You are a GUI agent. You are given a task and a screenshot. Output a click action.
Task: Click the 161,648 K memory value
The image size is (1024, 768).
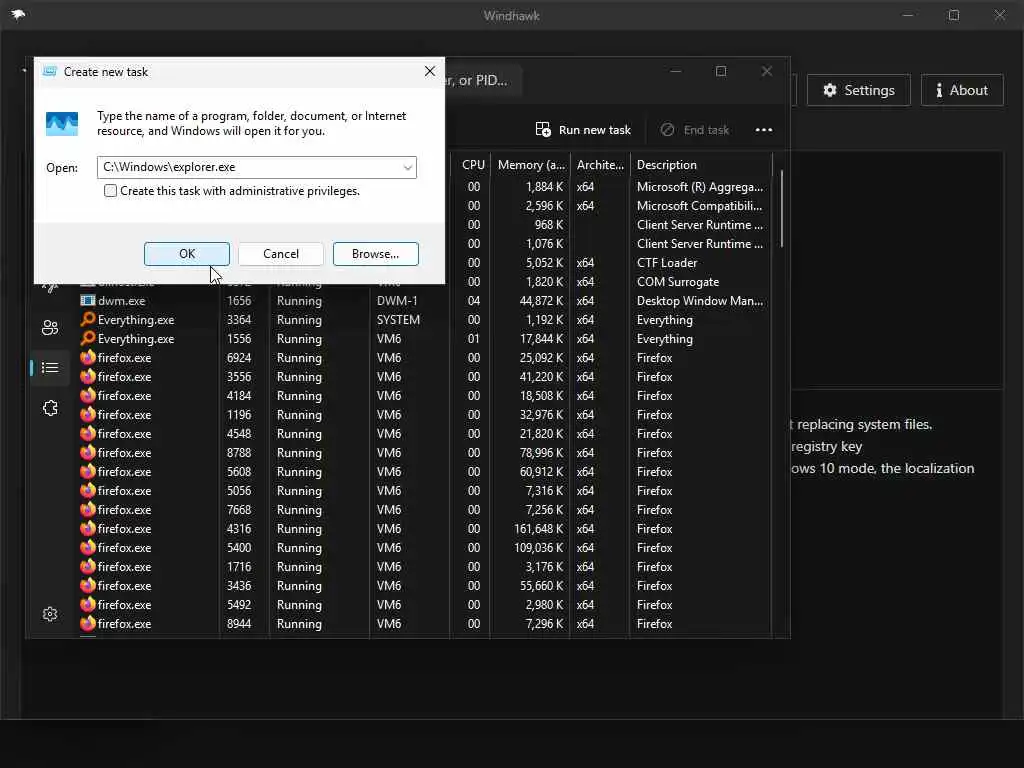click(x=538, y=529)
